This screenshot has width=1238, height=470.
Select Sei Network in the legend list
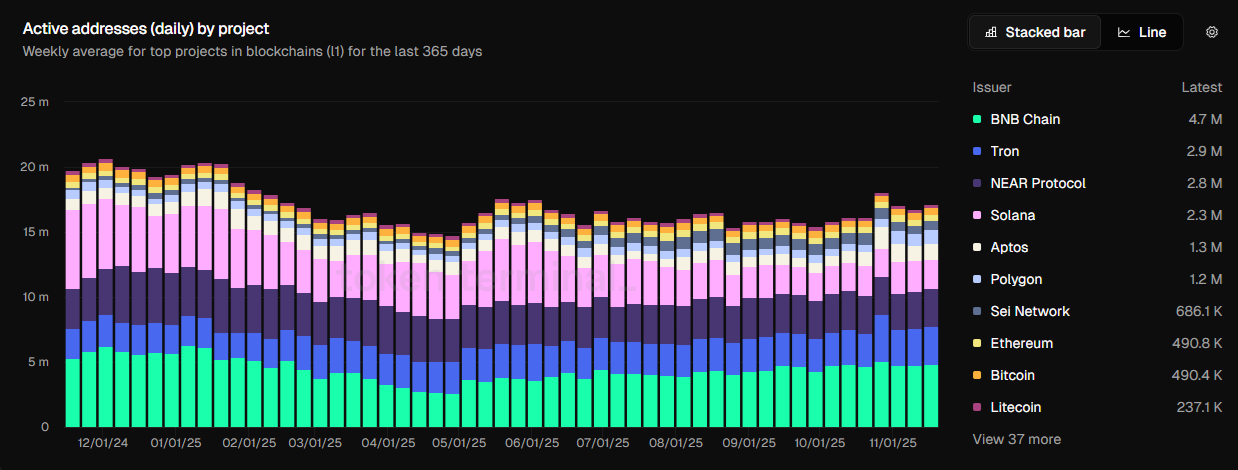pos(1097,311)
